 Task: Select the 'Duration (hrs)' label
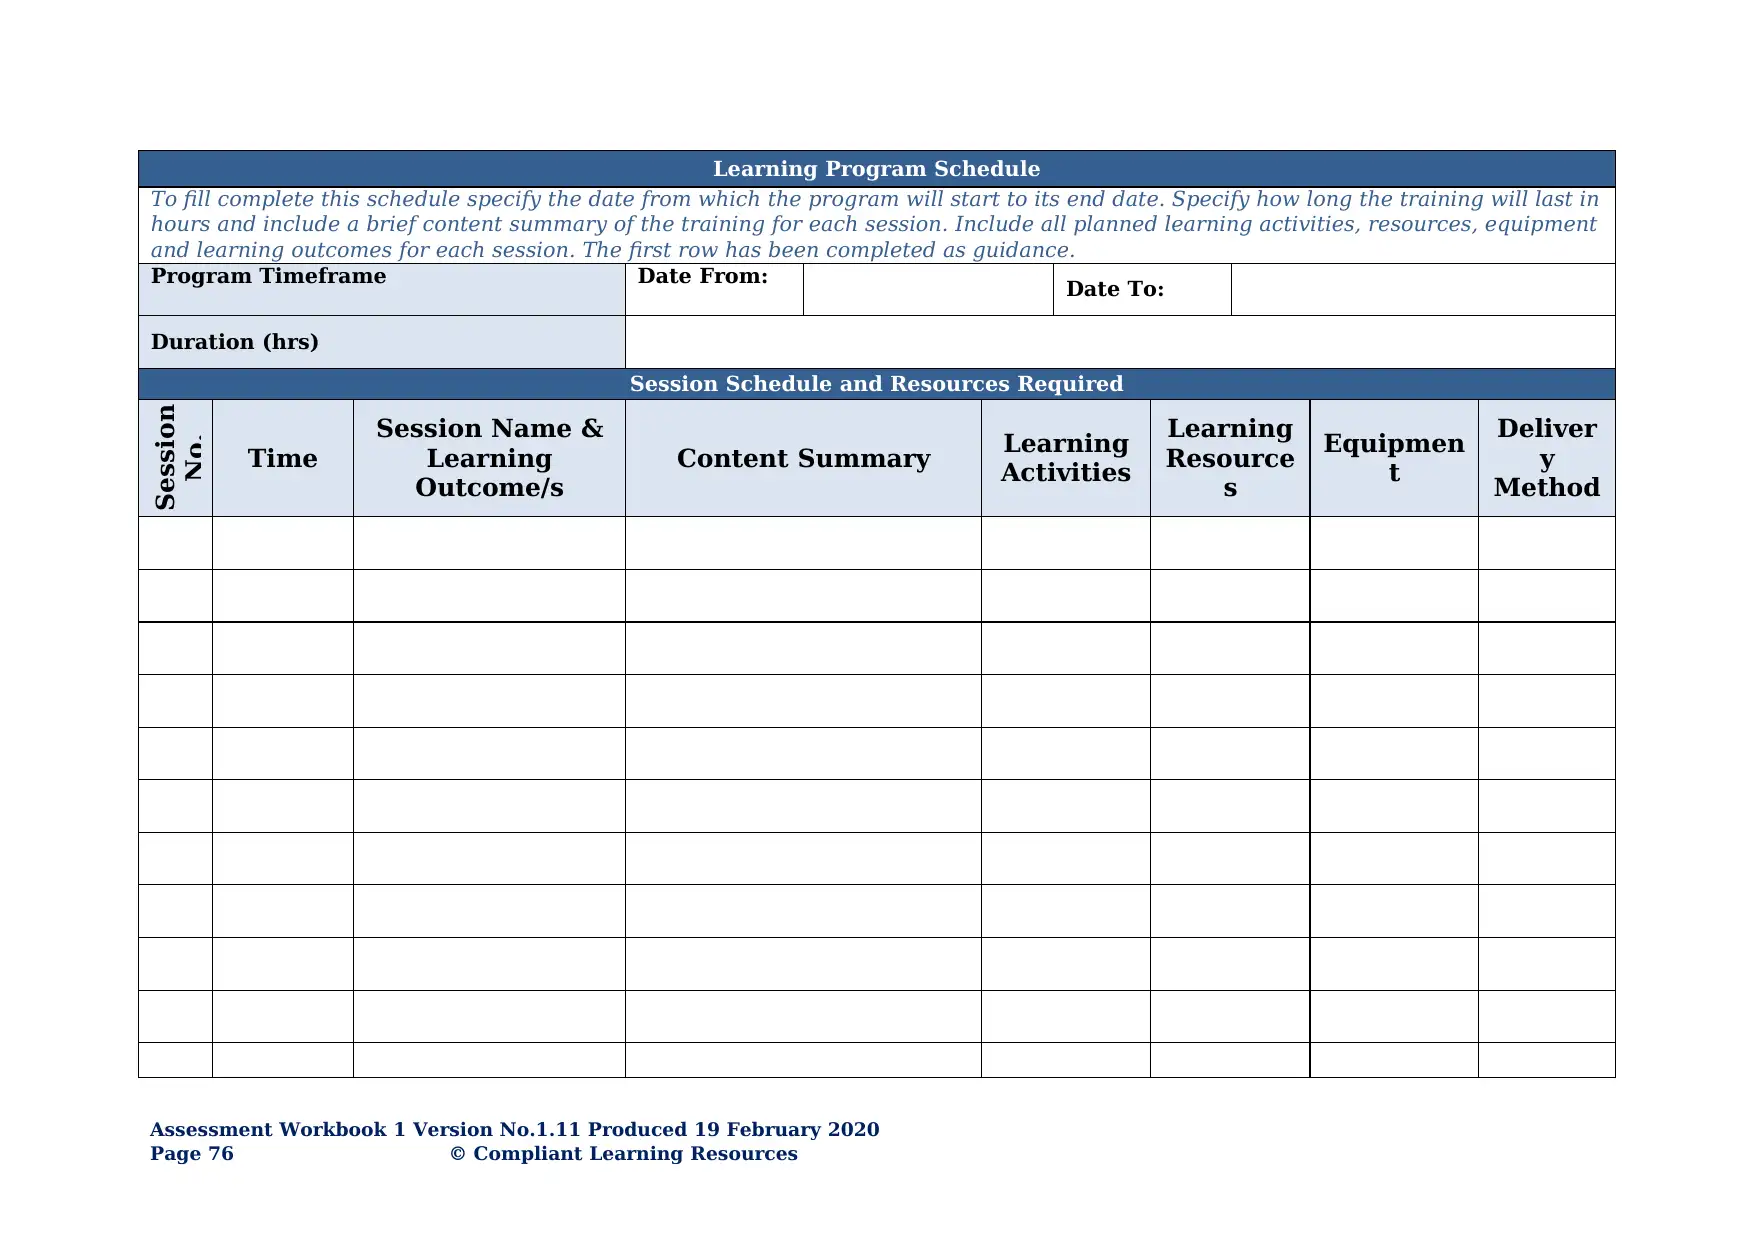click(235, 342)
